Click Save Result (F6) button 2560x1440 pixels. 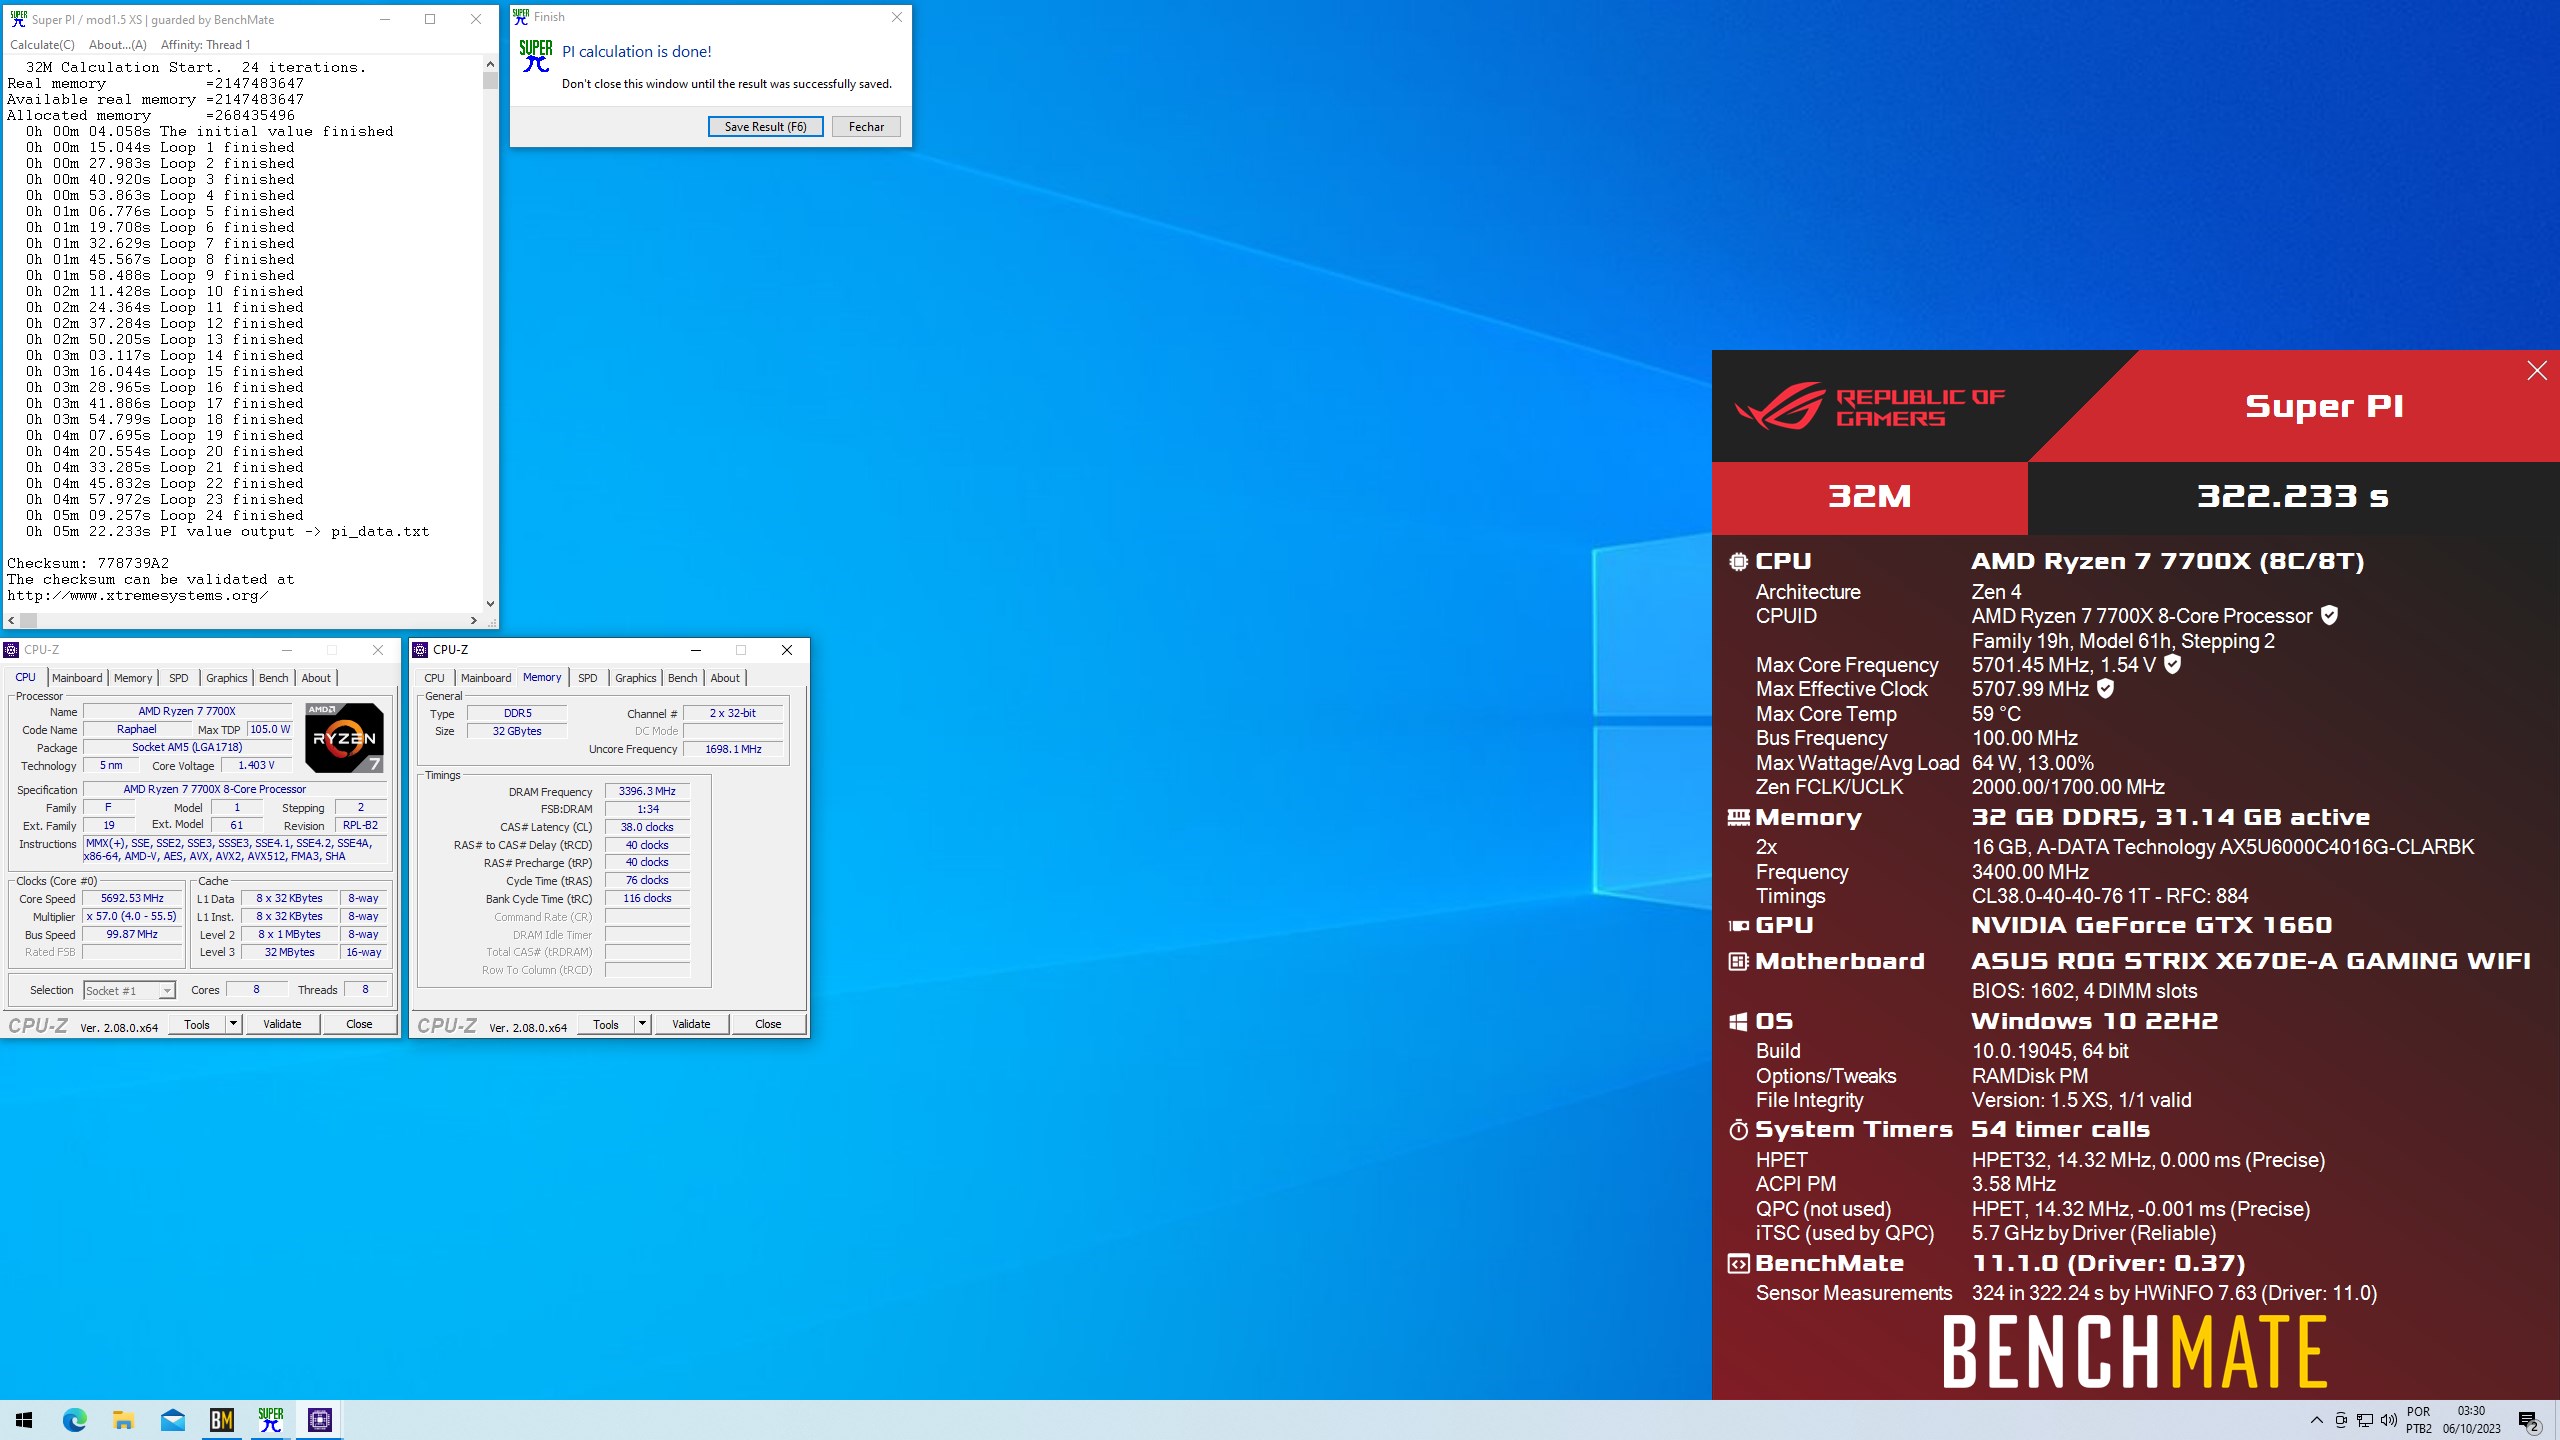point(765,127)
